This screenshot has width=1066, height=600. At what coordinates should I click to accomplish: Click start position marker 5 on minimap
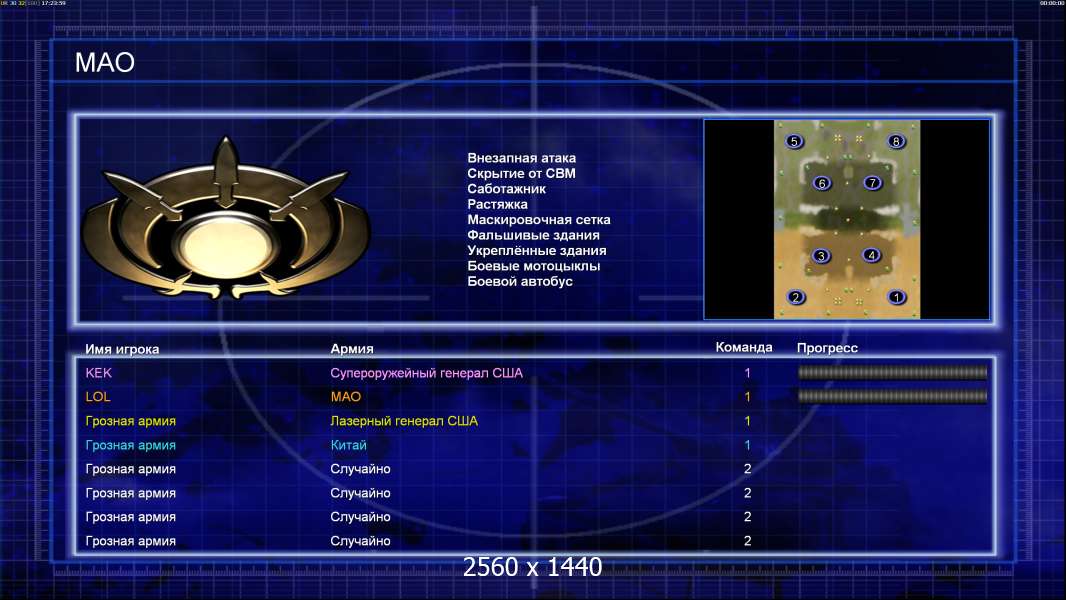point(794,141)
